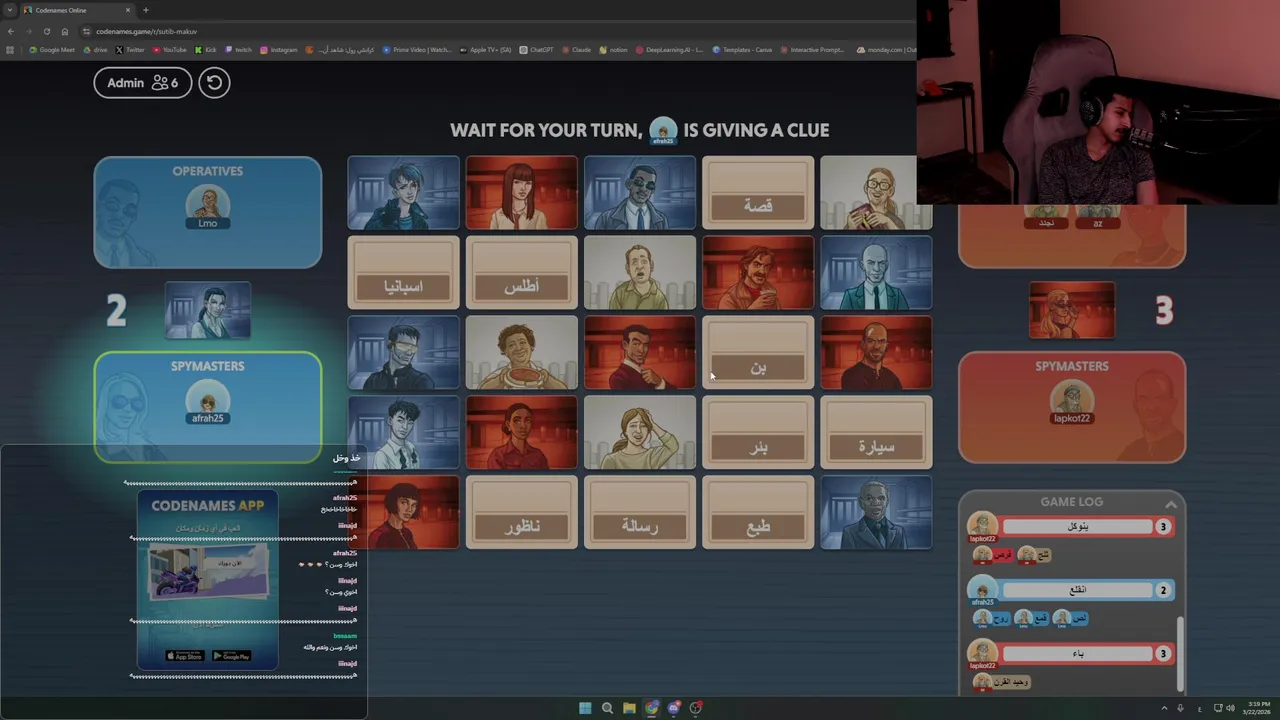Image resolution: width=1280 pixels, height=720 pixels.
Task: Click the browser home icon
Action: point(65,31)
